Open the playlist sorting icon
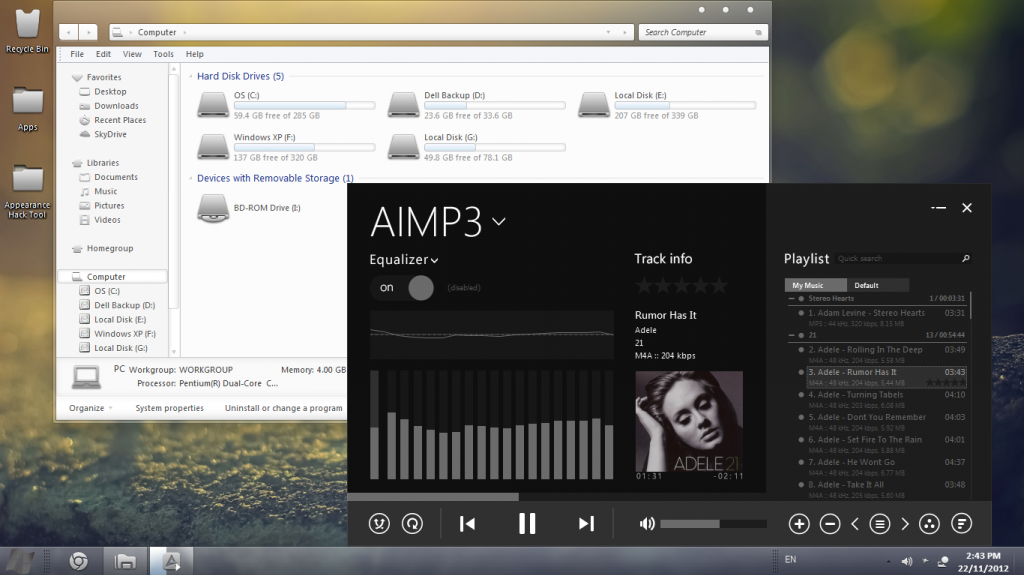The image size is (1024, 575). coord(961,523)
